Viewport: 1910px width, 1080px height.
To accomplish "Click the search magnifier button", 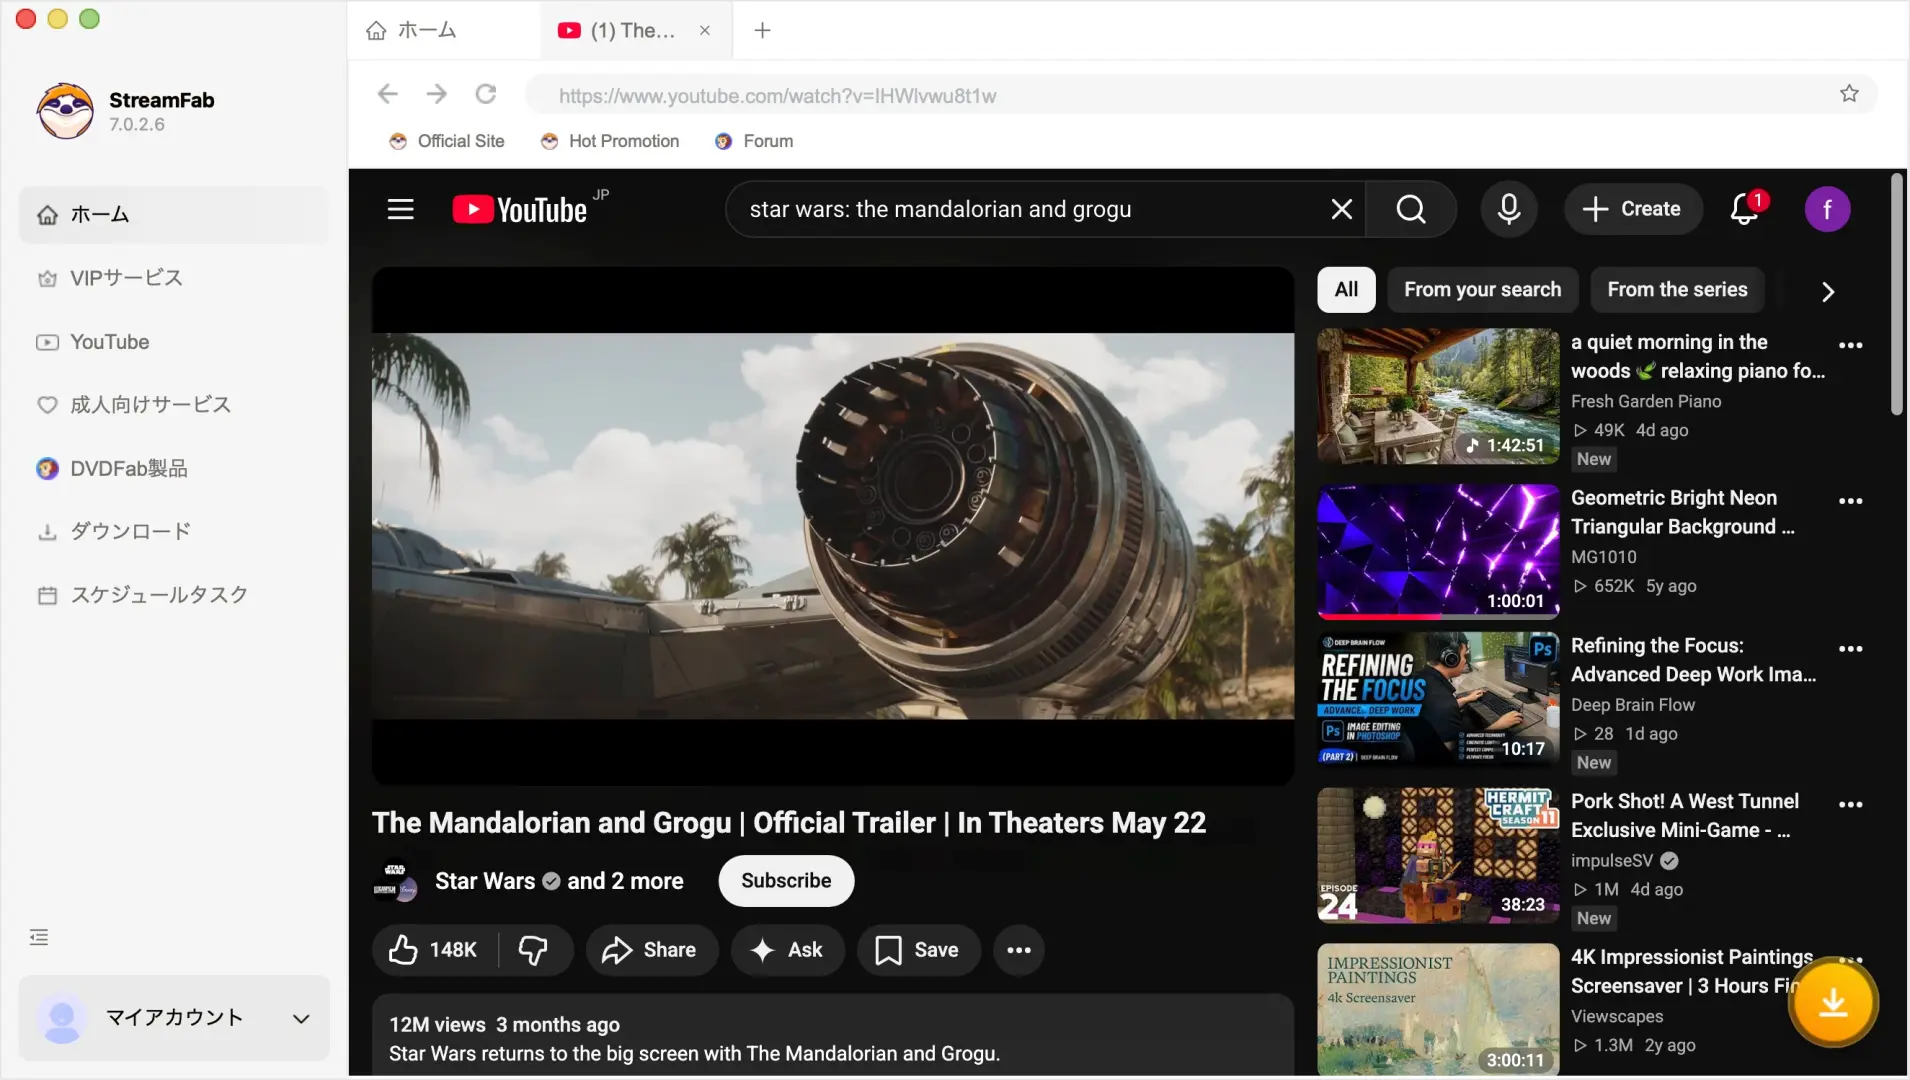I will (x=1411, y=209).
